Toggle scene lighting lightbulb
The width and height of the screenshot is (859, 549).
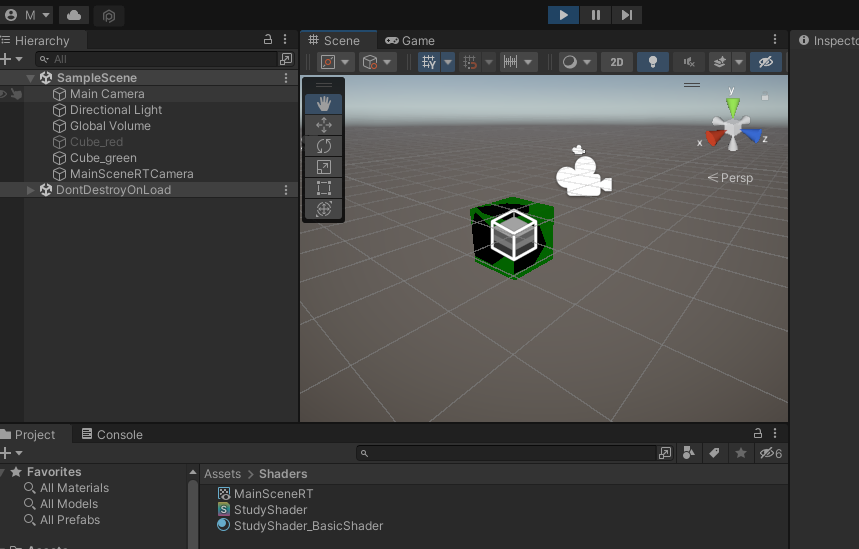pos(653,62)
